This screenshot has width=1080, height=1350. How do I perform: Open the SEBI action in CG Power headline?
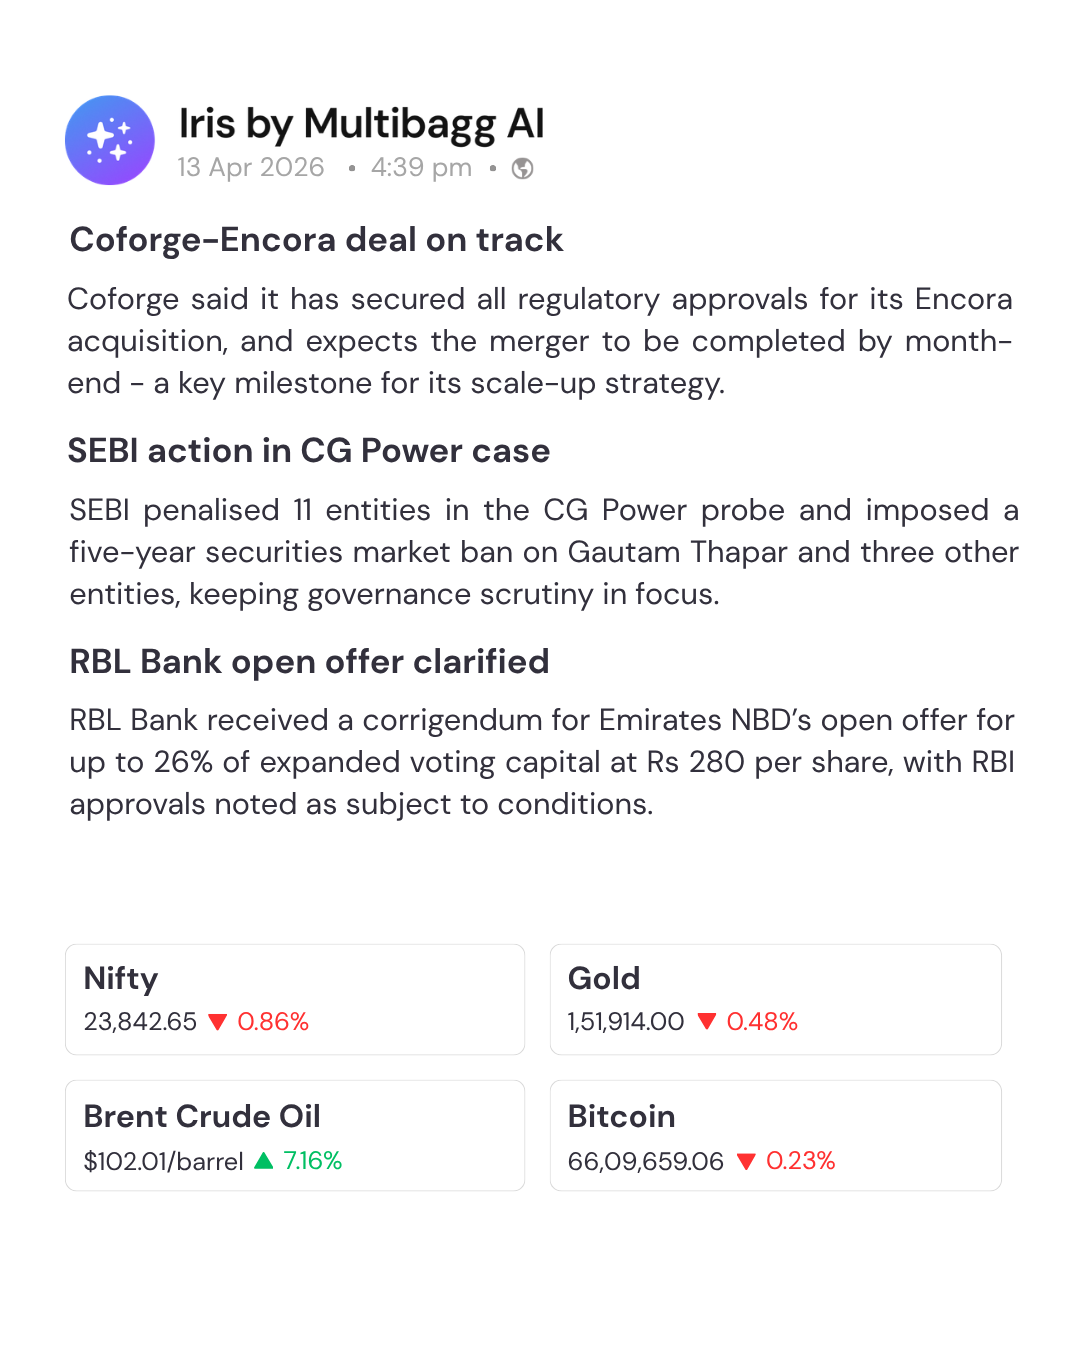(309, 451)
